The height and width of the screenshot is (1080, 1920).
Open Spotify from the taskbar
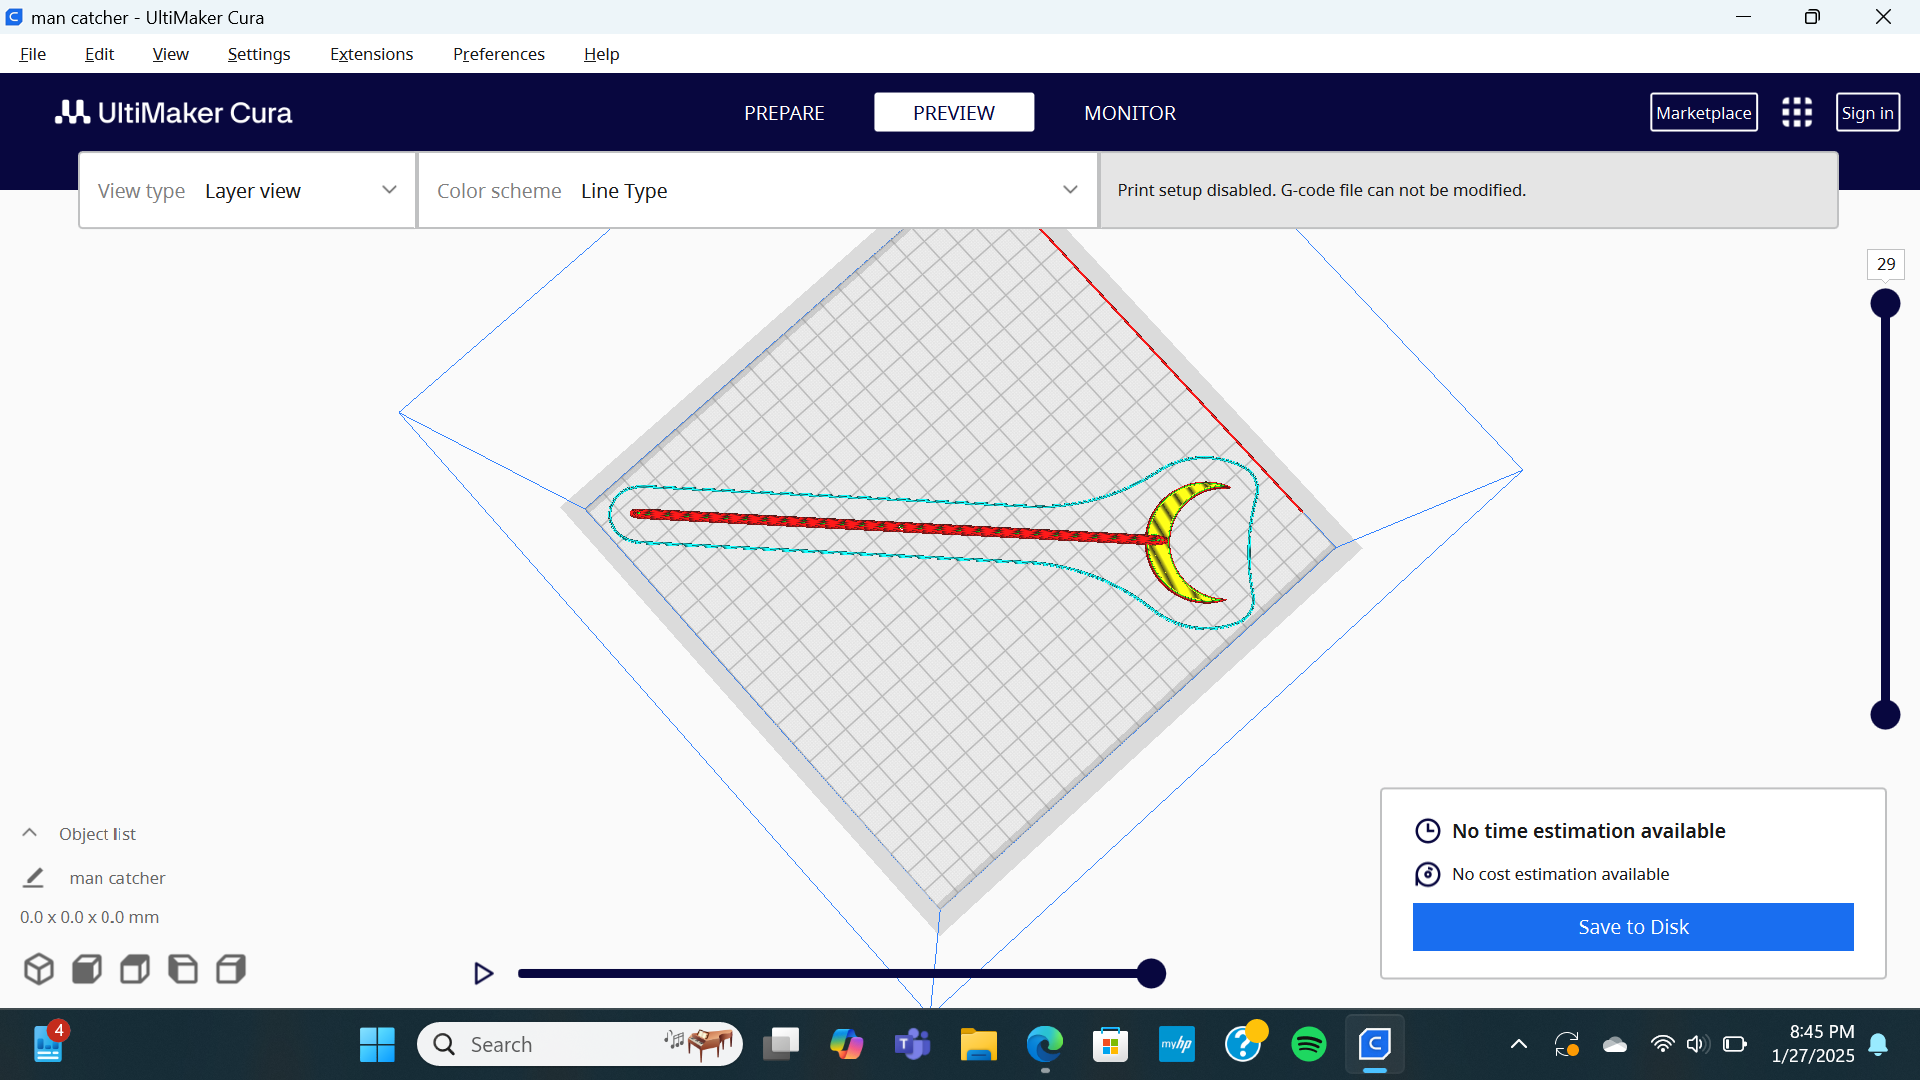(x=1308, y=1044)
